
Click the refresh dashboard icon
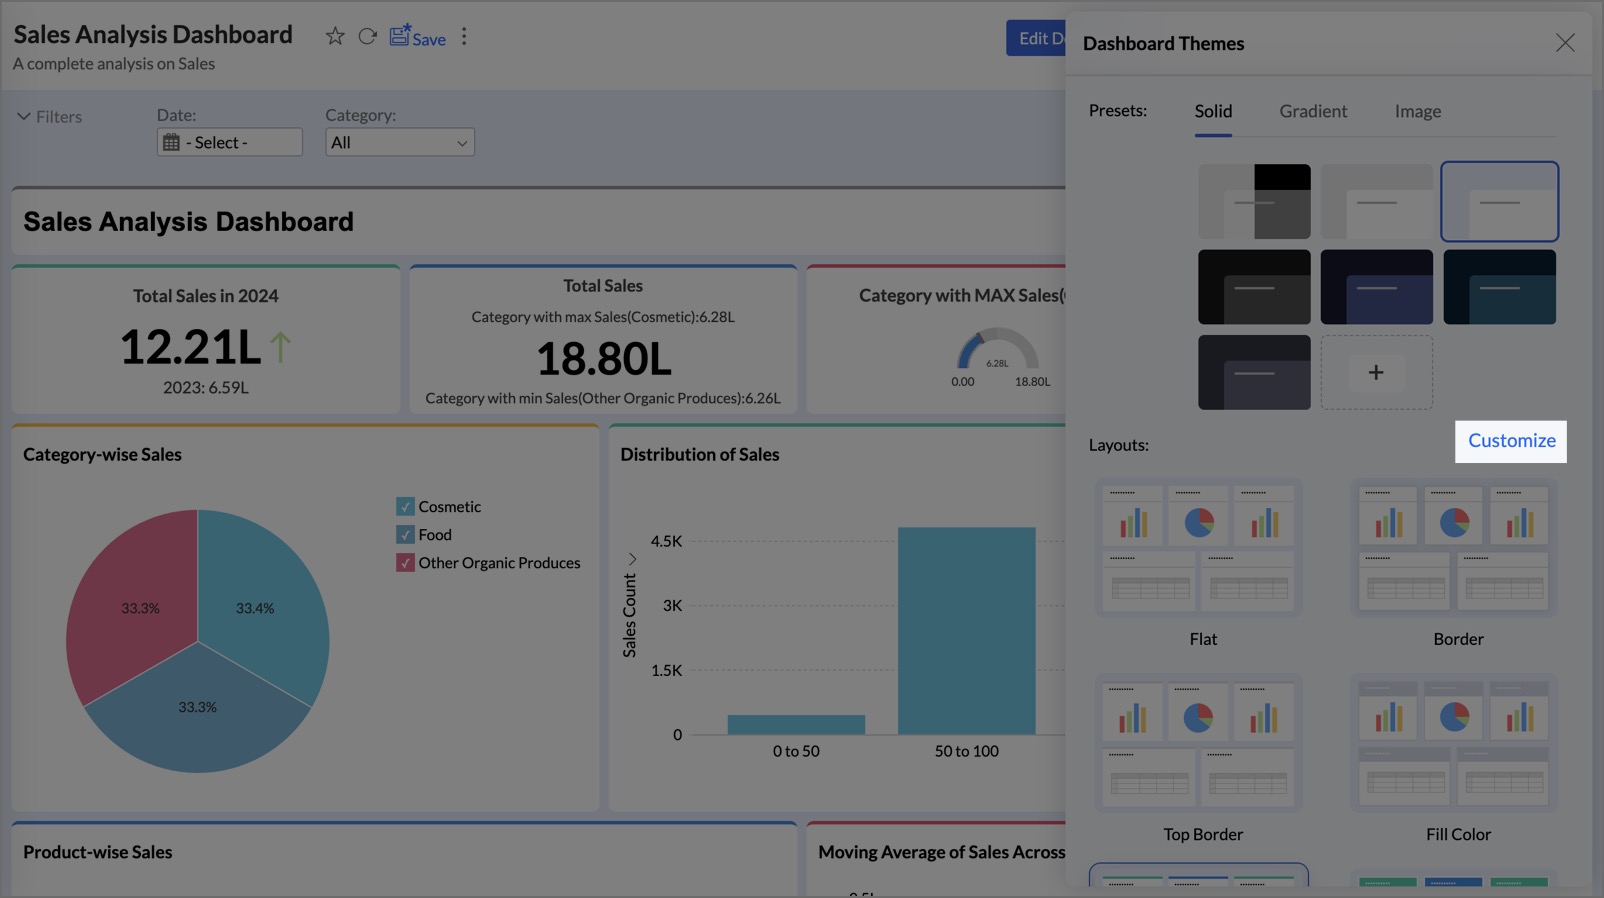coord(367,37)
